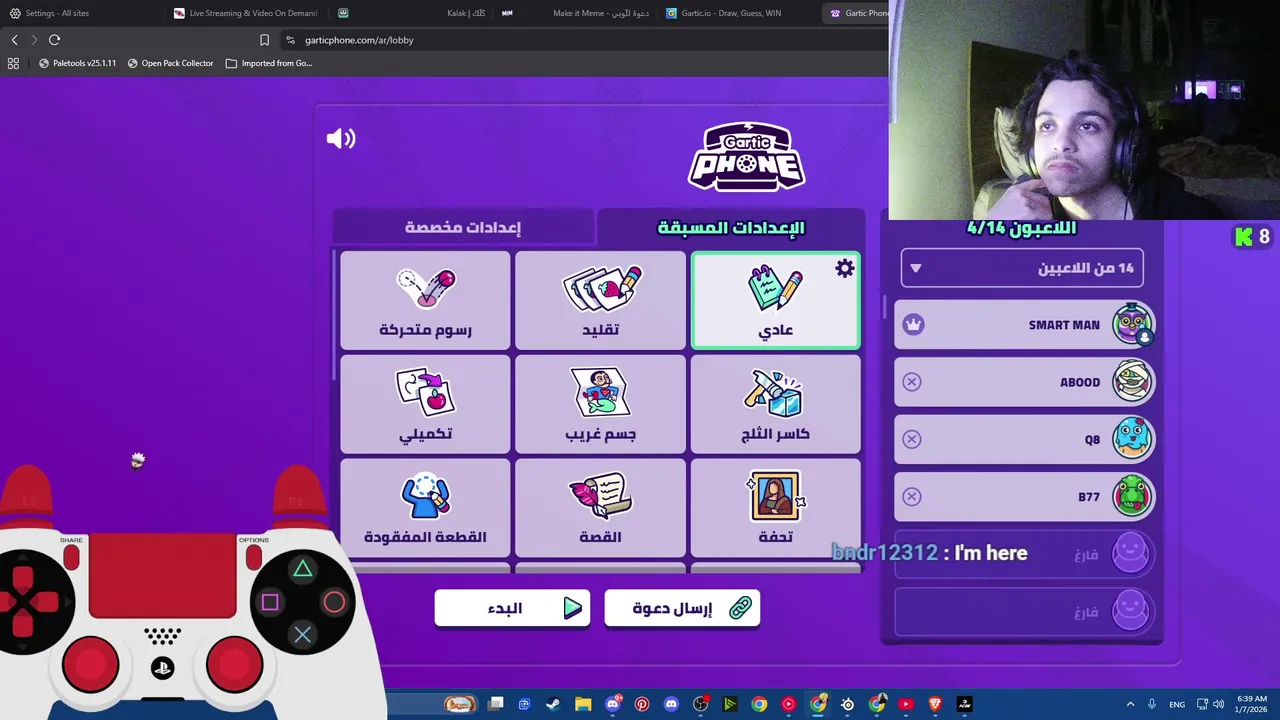Choose the تكميلي game mode card
The image size is (1280, 720).
(425, 404)
